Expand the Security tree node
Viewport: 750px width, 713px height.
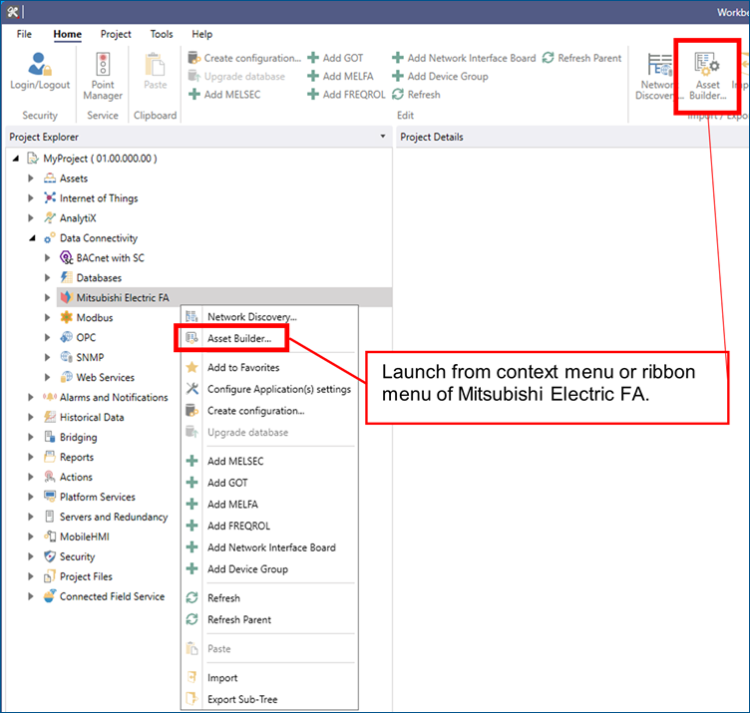tap(31, 557)
